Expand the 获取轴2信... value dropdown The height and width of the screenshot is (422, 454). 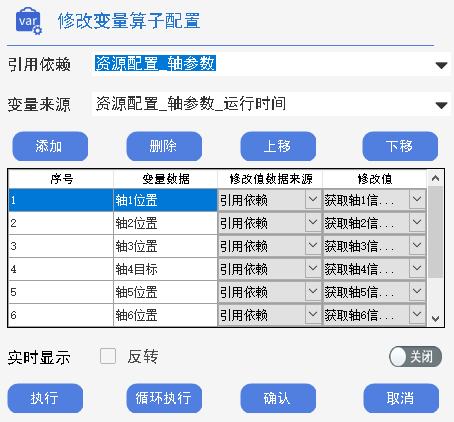(417, 222)
